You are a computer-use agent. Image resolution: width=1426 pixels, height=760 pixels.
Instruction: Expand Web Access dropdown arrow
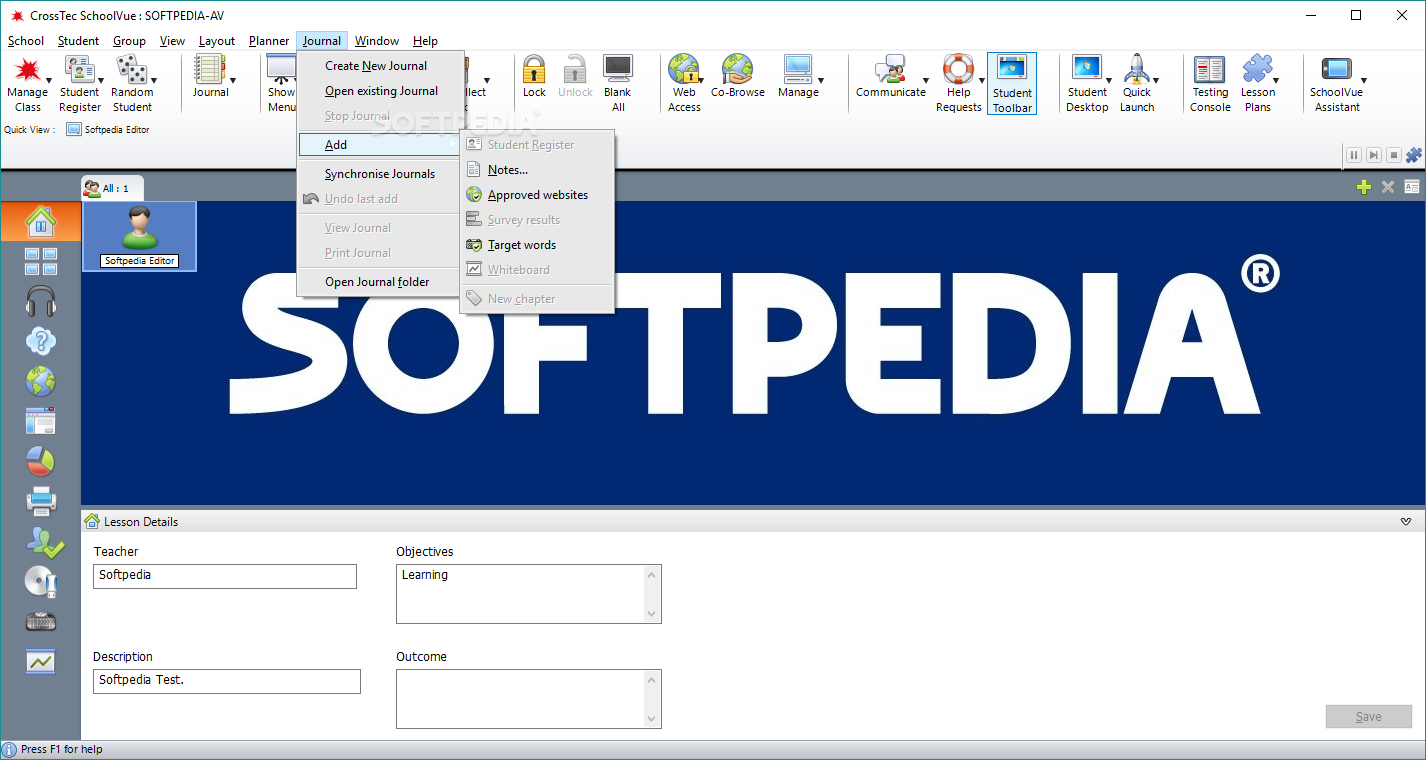coord(701,81)
